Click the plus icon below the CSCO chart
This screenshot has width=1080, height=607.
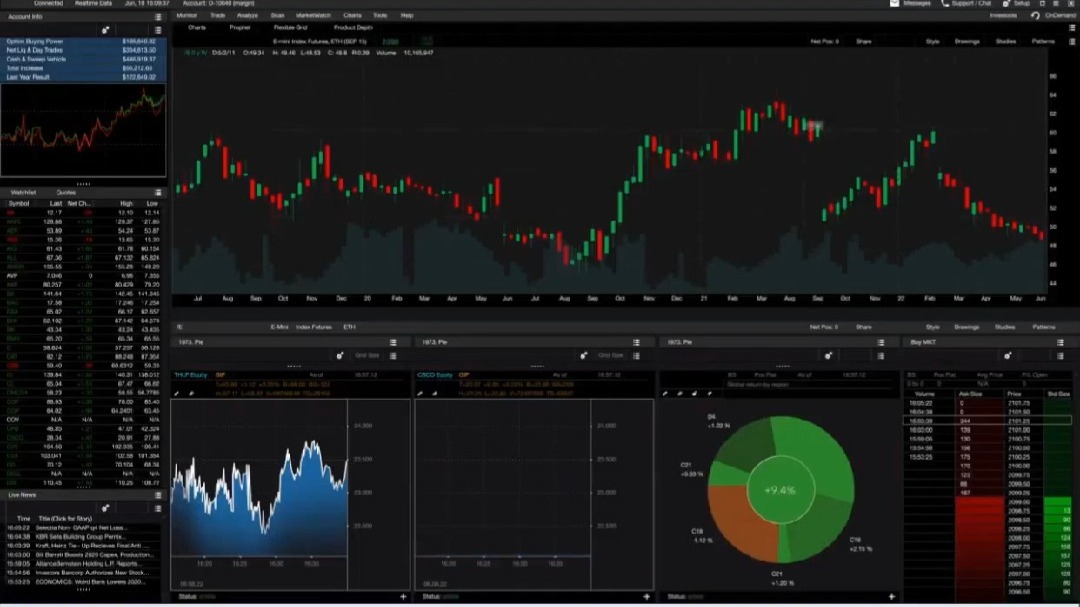pos(646,597)
